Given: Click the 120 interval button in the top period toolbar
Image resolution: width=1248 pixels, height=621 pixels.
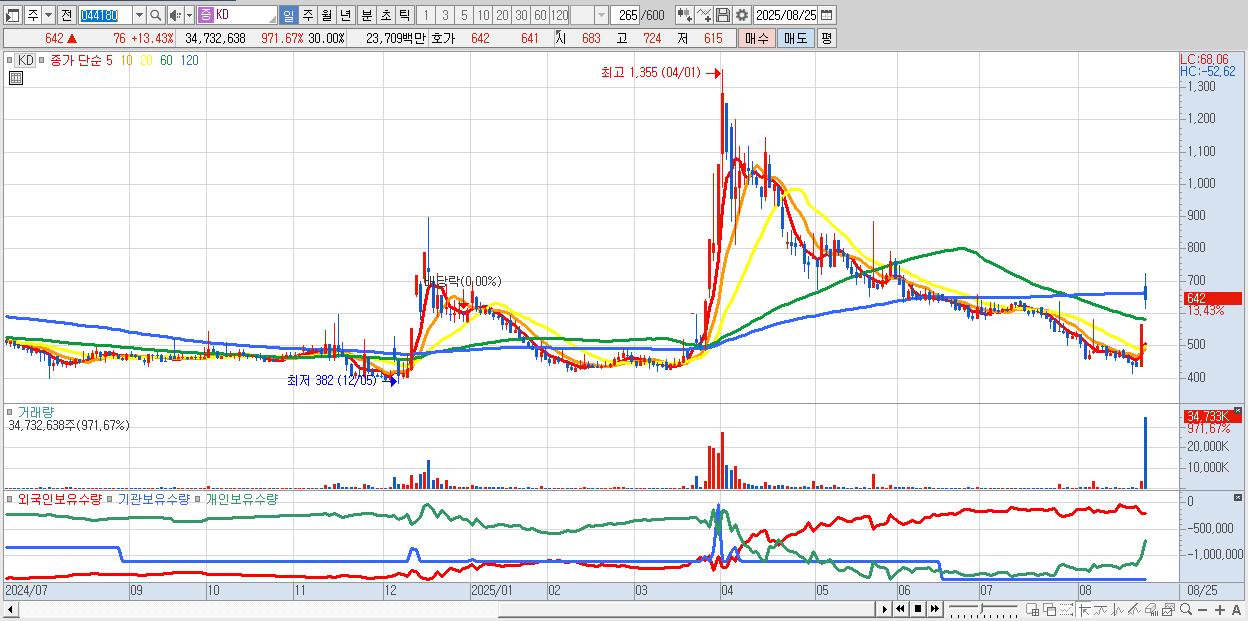Looking at the screenshot, I should pyautogui.click(x=560, y=15).
